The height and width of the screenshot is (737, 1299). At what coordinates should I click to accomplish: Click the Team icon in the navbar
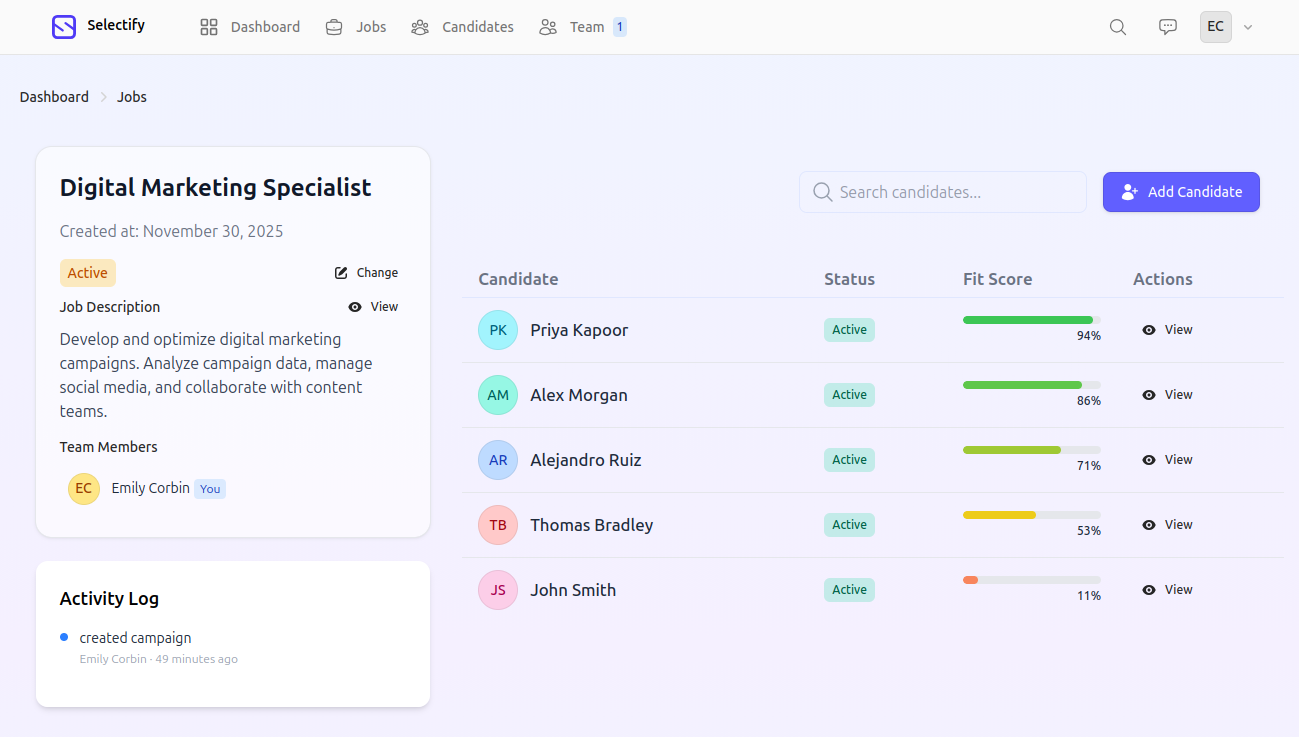point(547,27)
